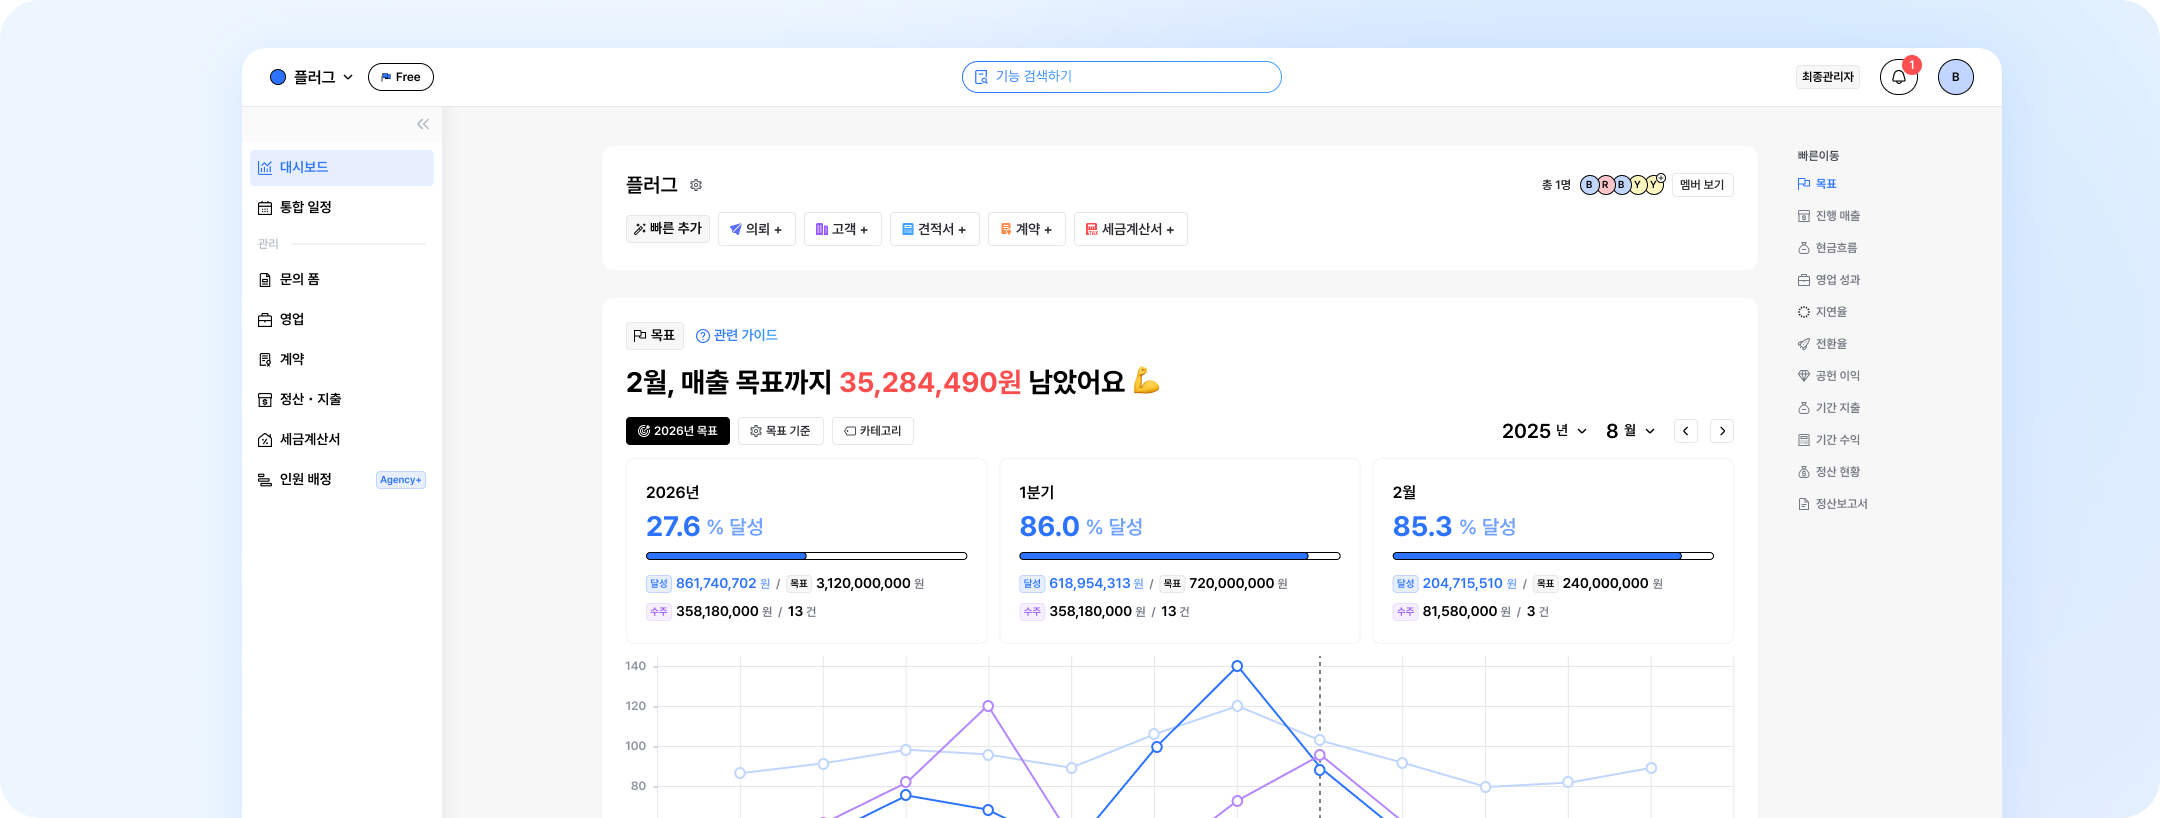Click the flexed arm emoji in headline

(1146, 381)
